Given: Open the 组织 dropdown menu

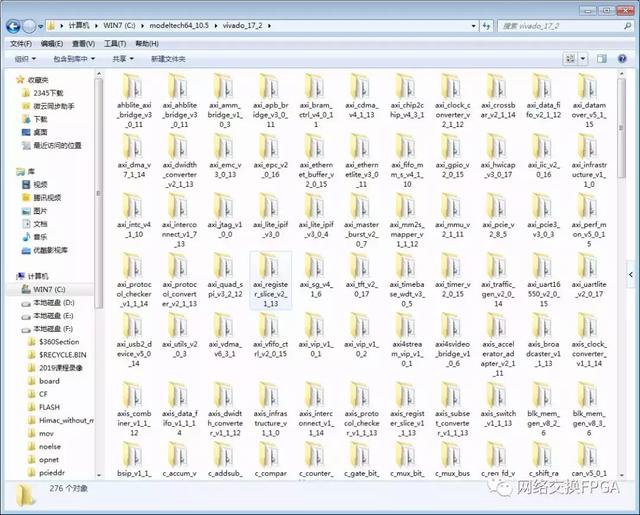Looking at the screenshot, I should click(25, 59).
